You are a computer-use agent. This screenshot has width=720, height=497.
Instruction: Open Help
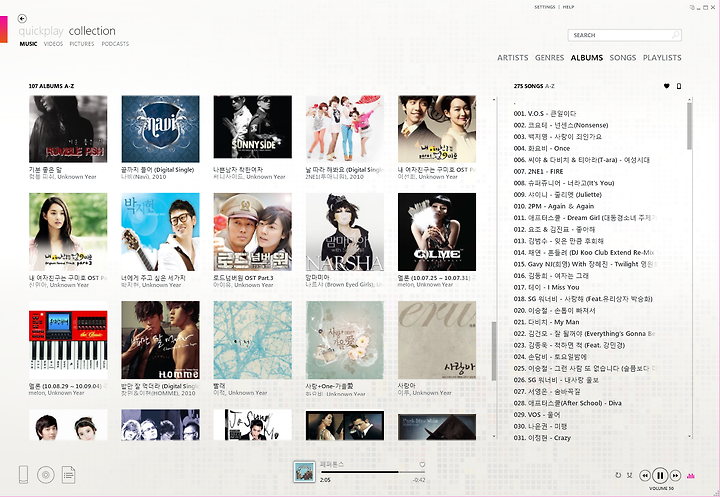pyautogui.click(x=568, y=7)
